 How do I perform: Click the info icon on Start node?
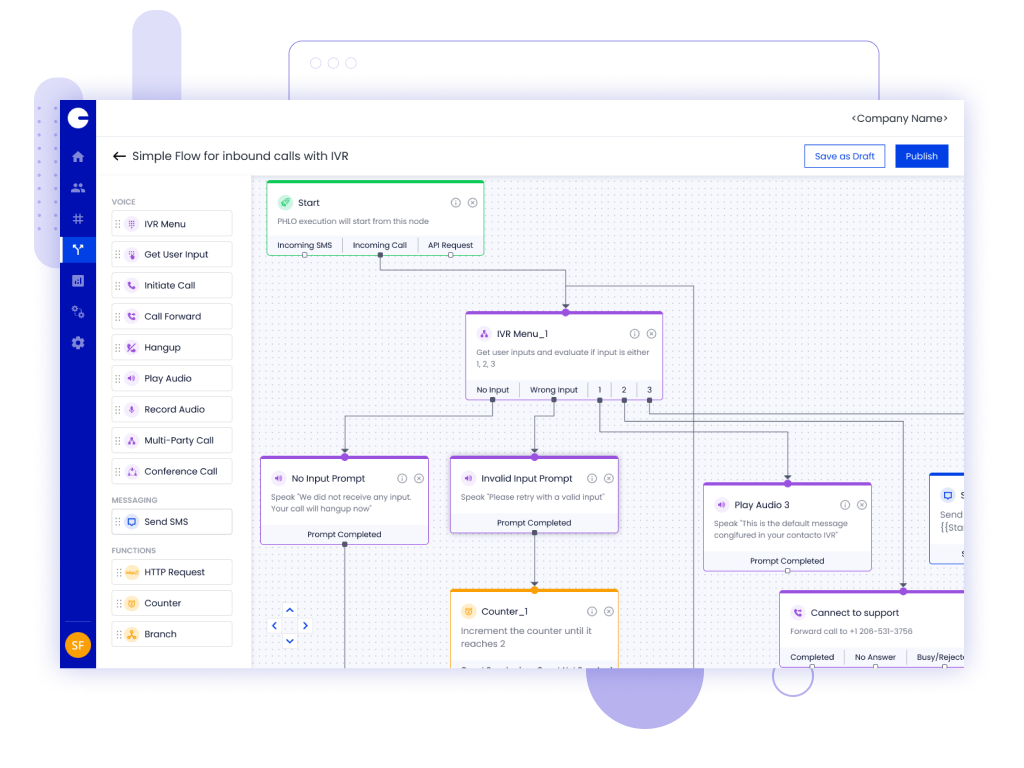pyautogui.click(x=456, y=202)
